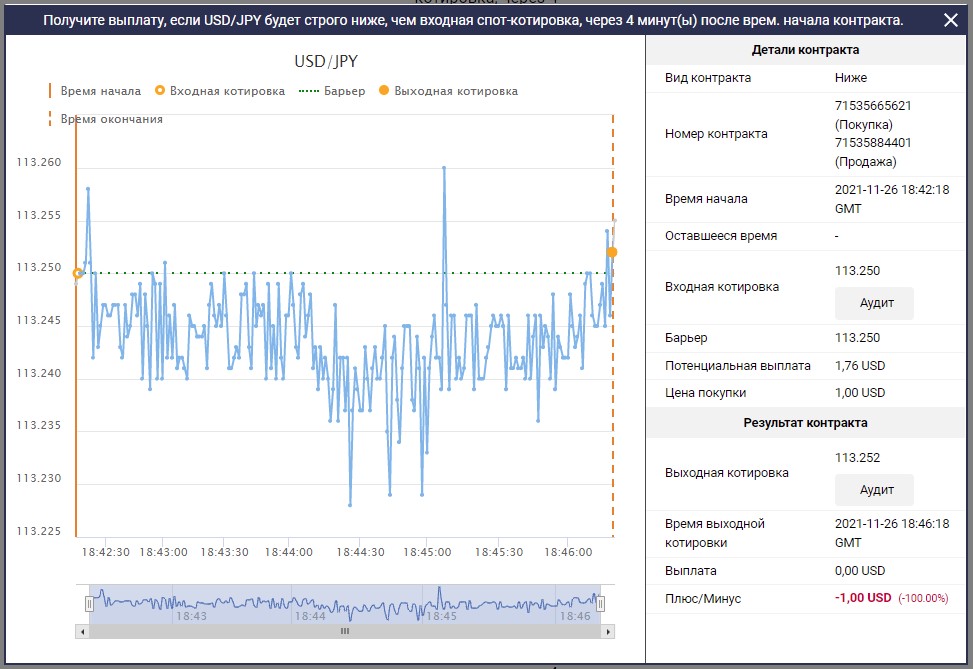Click the USD/JPY chart title

click(326, 61)
